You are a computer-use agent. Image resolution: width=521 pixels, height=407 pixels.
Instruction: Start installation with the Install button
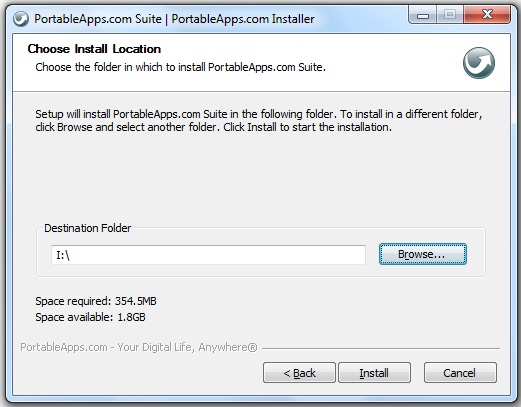pos(374,373)
